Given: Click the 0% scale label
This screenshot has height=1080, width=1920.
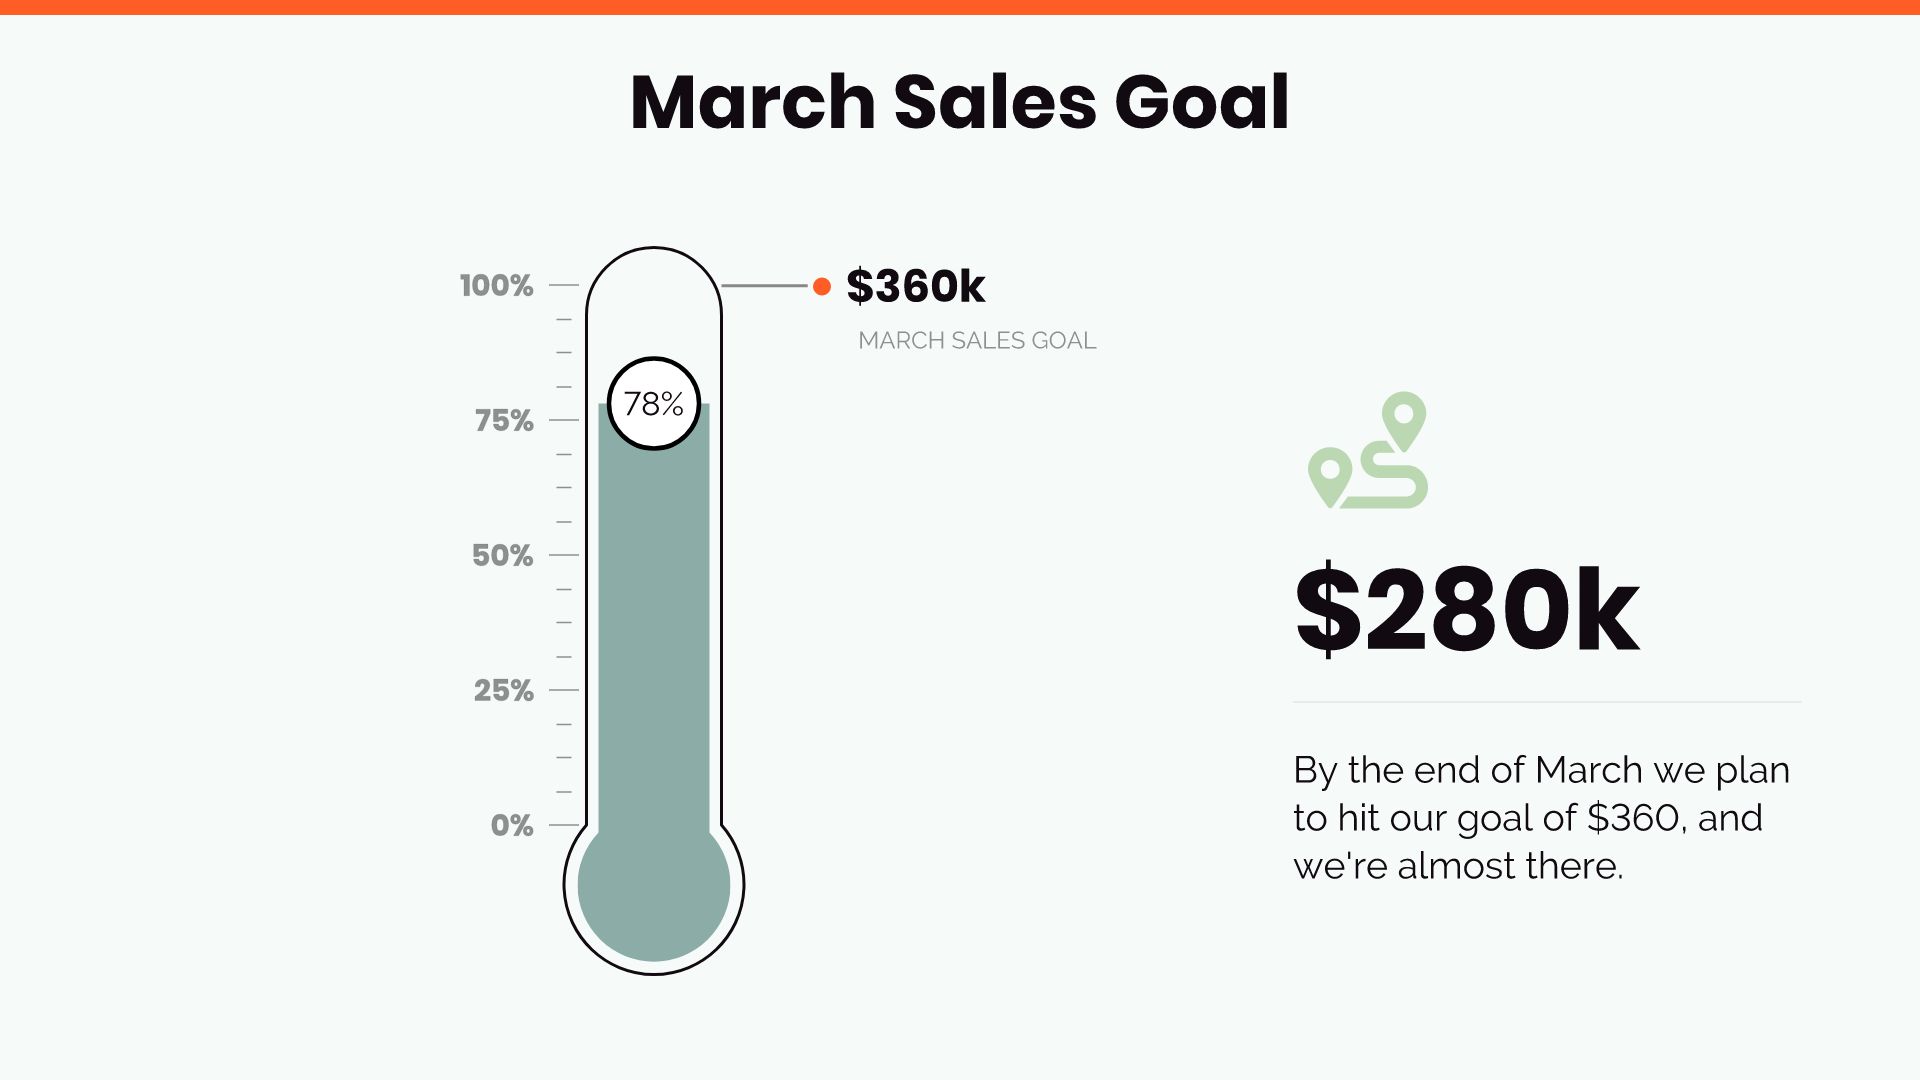Looking at the screenshot, I should coord(512,826).
